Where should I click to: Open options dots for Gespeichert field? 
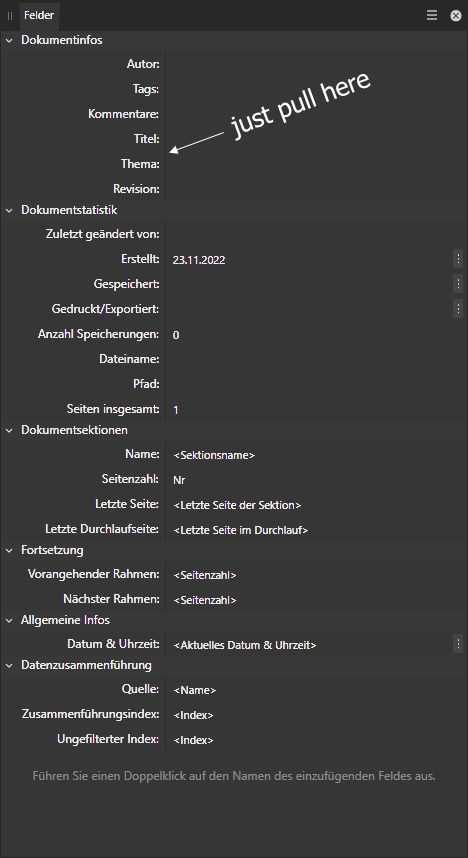(458, 283)
